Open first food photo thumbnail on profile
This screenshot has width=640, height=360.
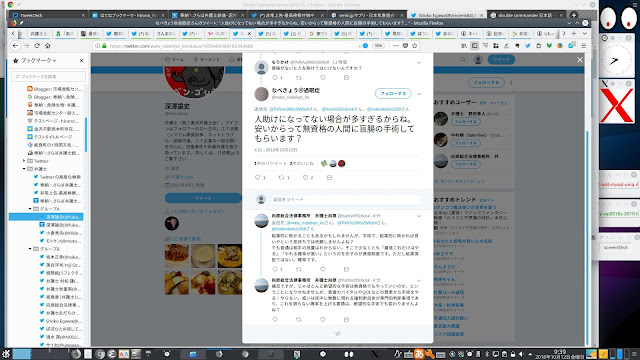click(177, 256)
